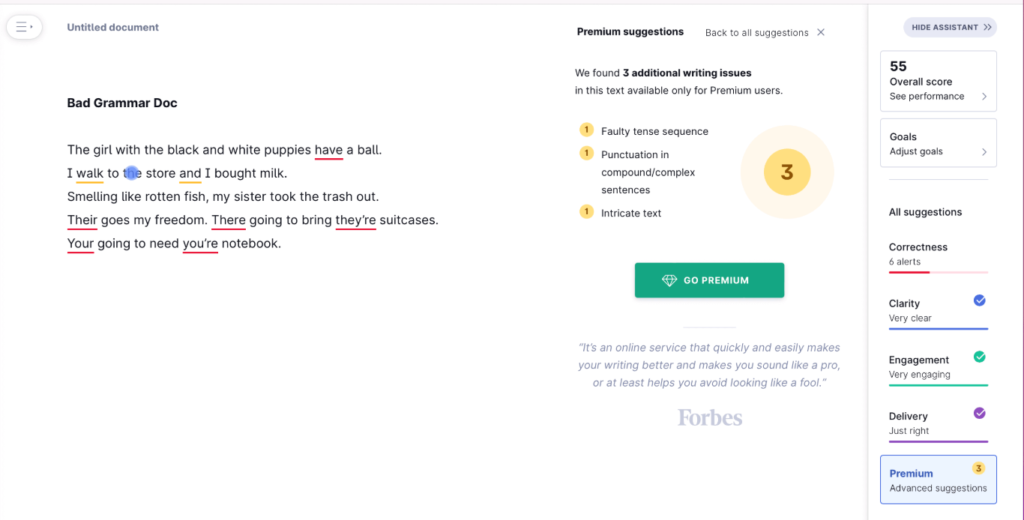Select the Faulty tense sequence badge
The height and width of the screenshot is (520, 1024).
pyautogui.click(x=586, y=130)
